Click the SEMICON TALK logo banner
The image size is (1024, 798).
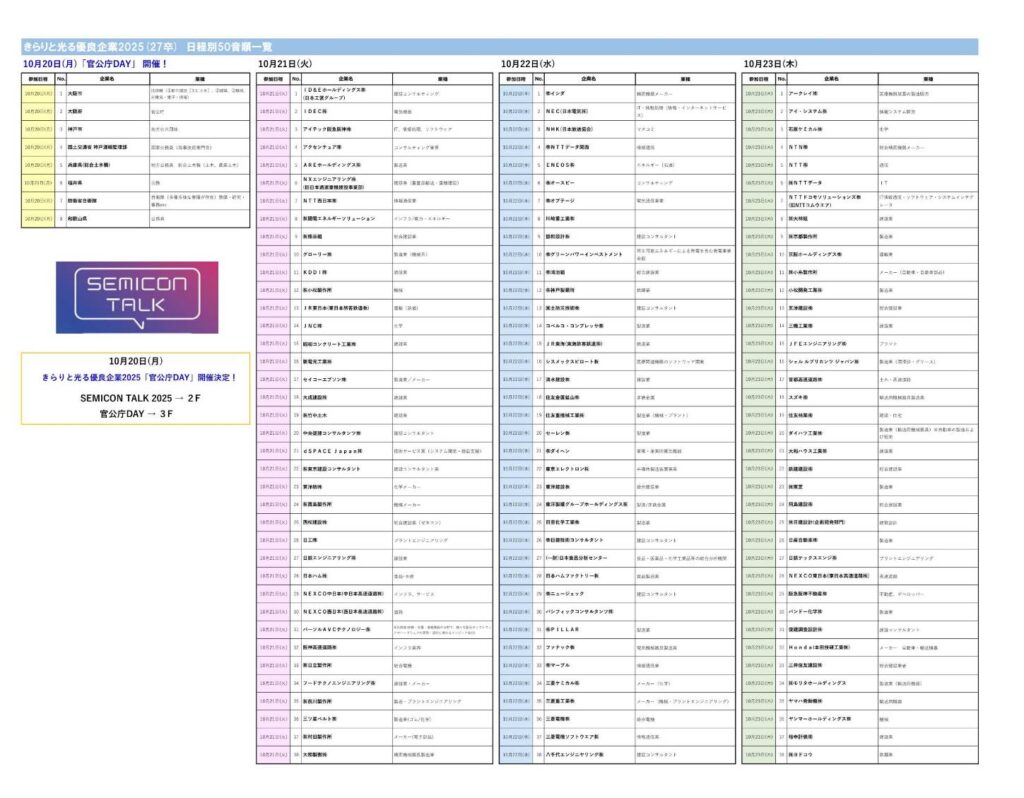tap(136, 297)
